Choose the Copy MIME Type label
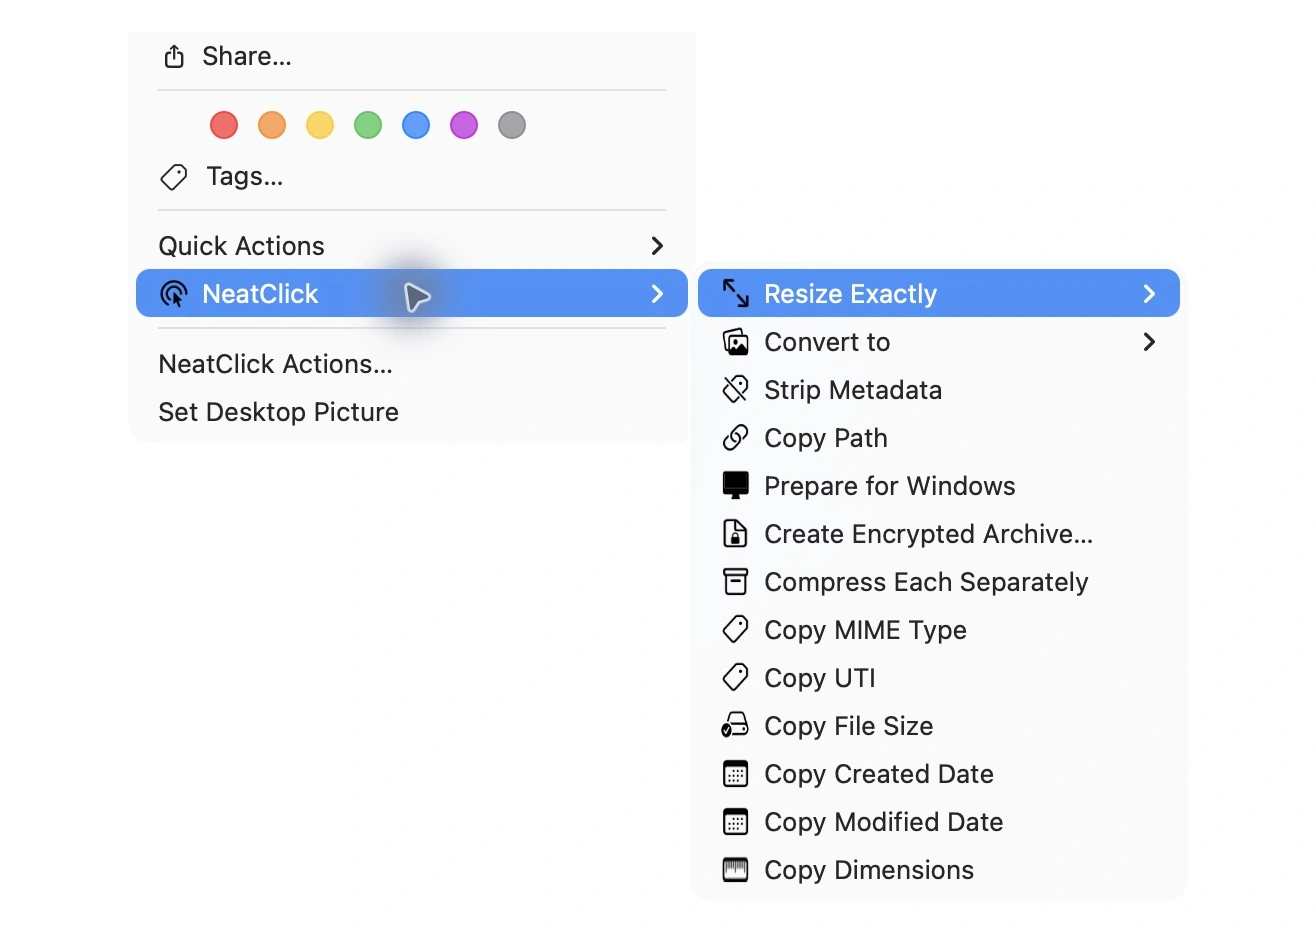 [866, 630]
